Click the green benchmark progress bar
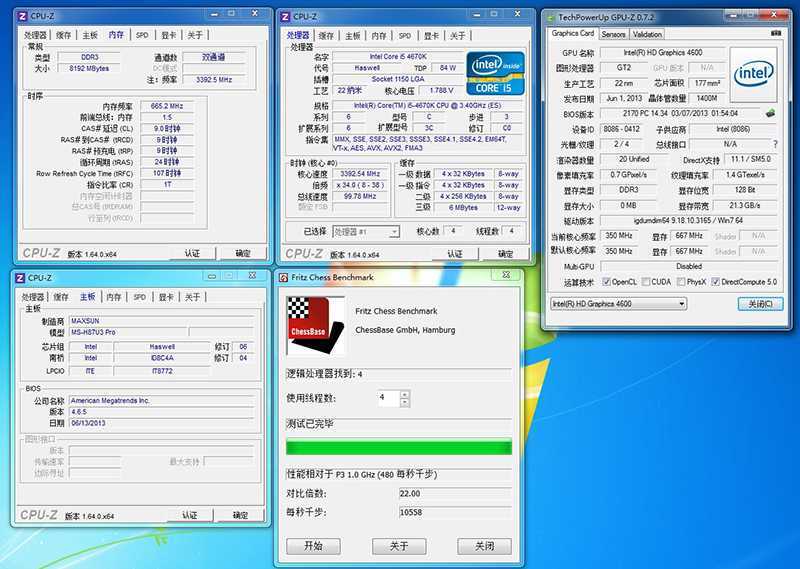 399,447
